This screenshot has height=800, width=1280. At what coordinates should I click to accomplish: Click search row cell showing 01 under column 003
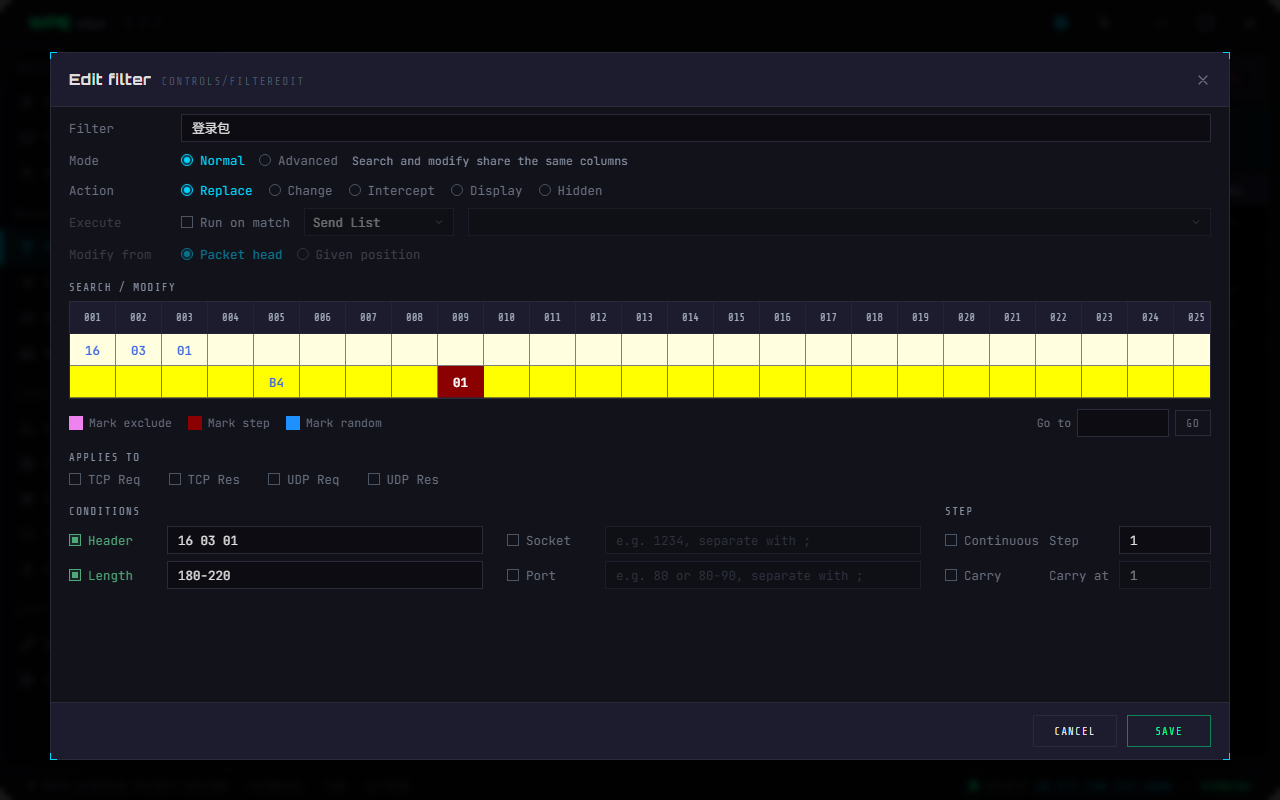(184, 350)
